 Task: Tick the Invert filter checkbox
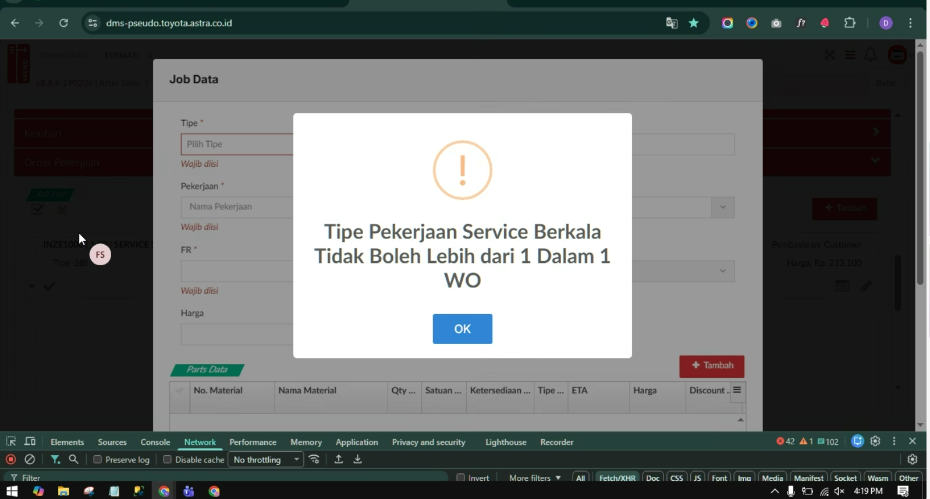point(461,478)
